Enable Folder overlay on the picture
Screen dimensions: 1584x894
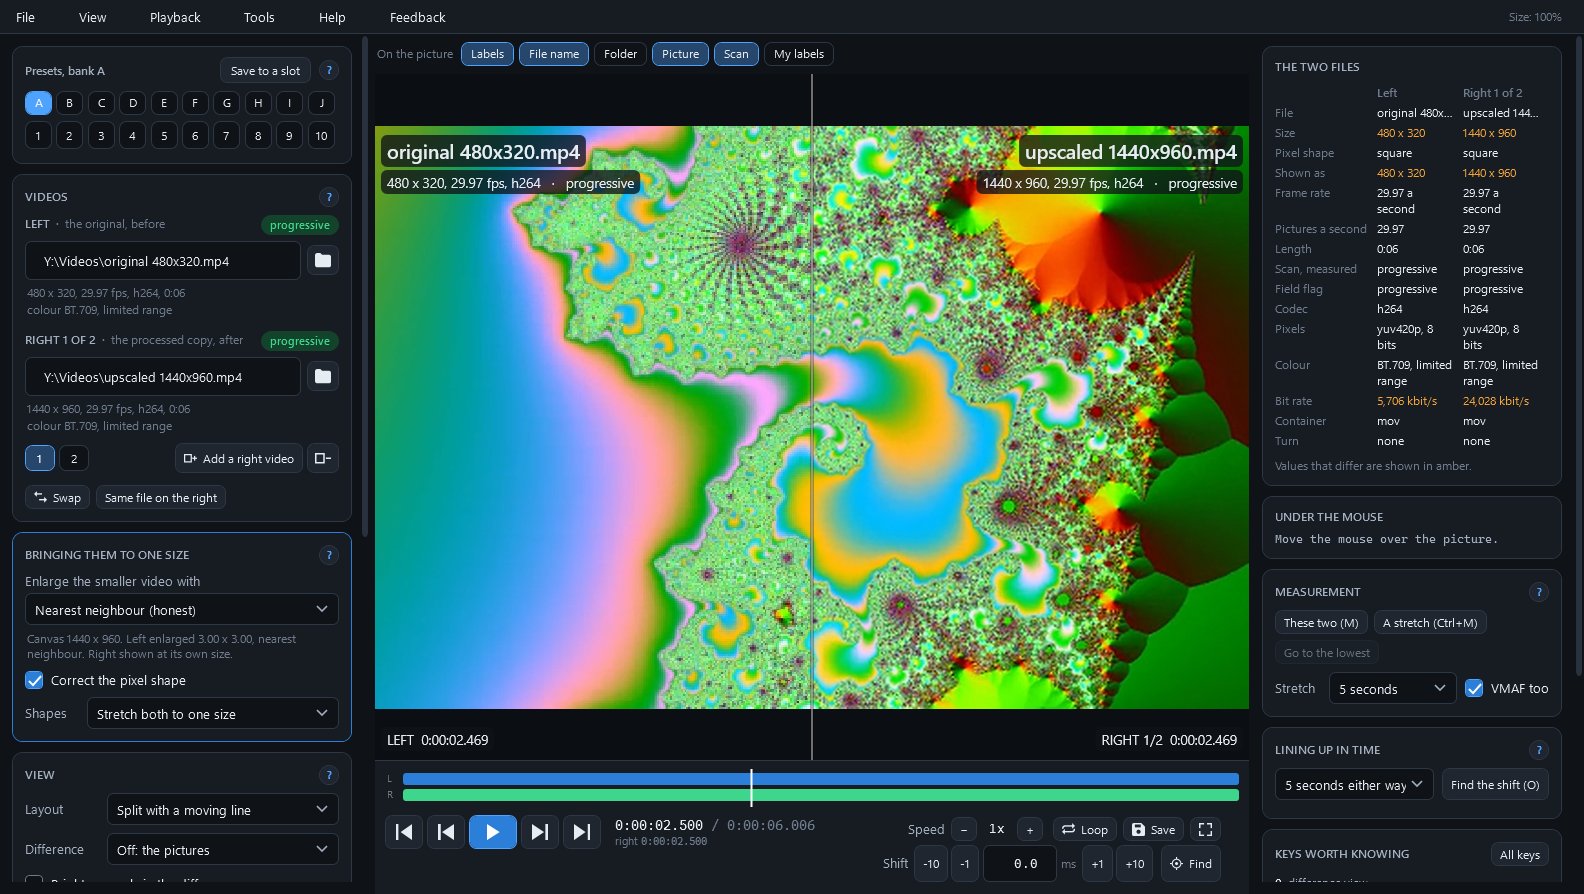[x=621, y=54]
